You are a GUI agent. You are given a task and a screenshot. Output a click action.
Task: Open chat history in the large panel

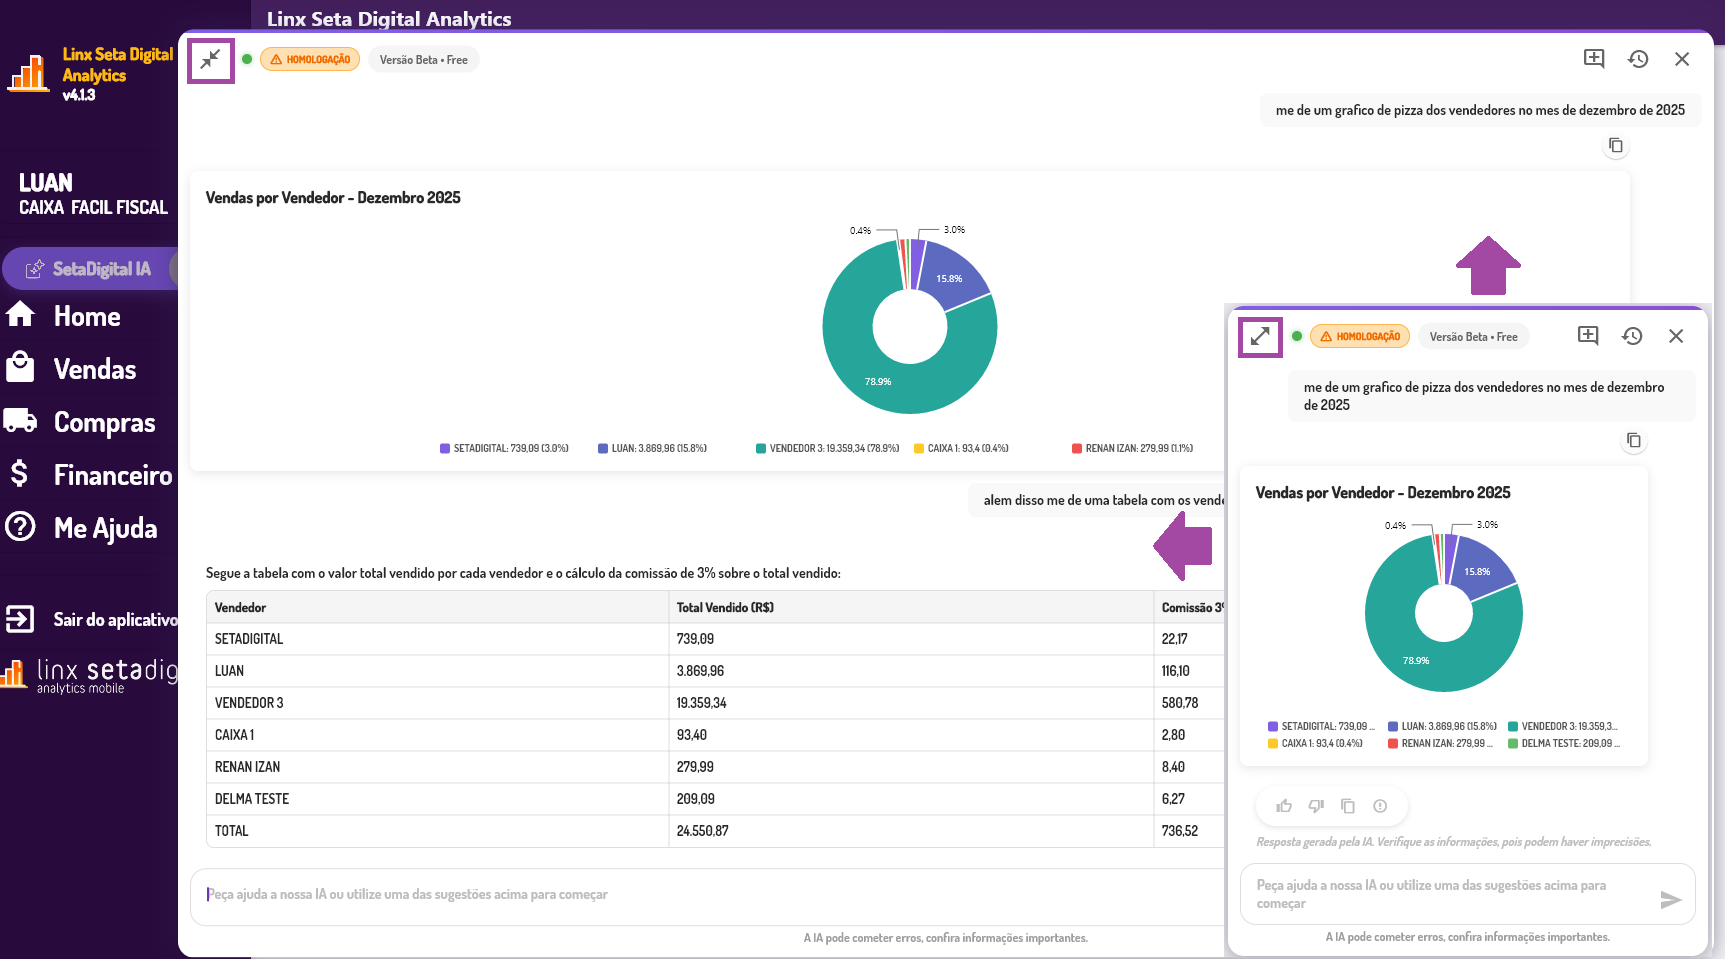(x=1638, y=59)
